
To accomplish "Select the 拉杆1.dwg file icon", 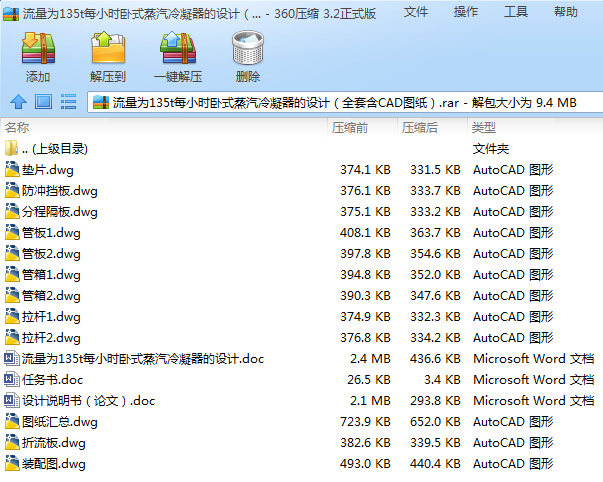I will point(12,317).
